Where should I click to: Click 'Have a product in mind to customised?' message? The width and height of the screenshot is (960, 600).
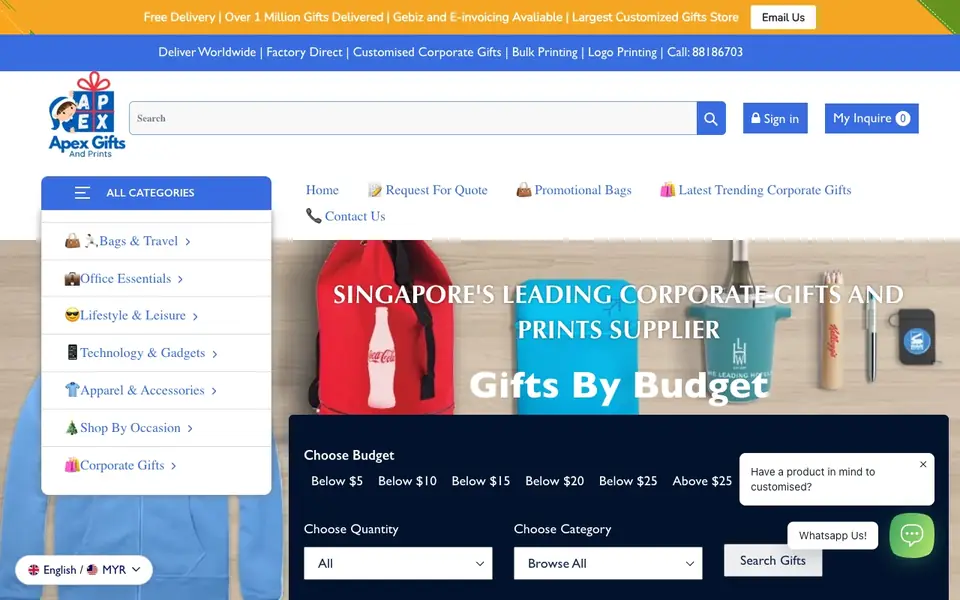[813, 479]
